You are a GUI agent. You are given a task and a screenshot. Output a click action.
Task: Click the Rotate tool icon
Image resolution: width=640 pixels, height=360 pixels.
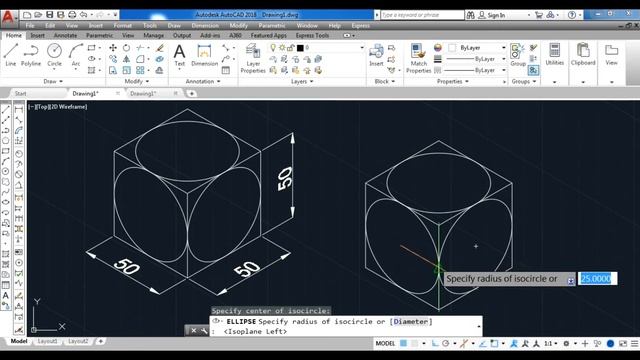point(127,48)
